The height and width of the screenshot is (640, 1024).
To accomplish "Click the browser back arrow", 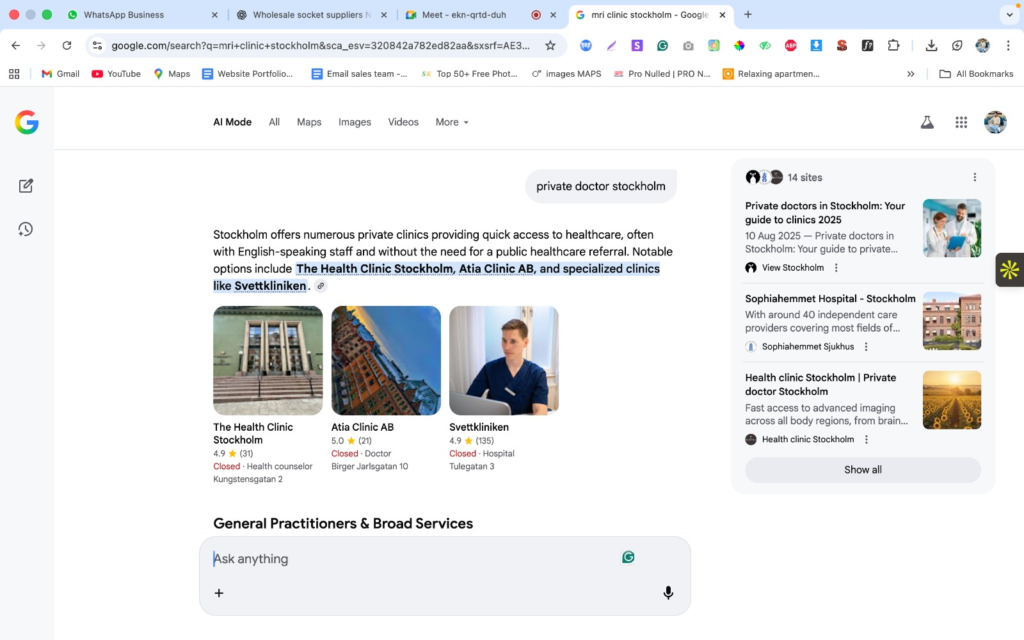I will [16, 45].
